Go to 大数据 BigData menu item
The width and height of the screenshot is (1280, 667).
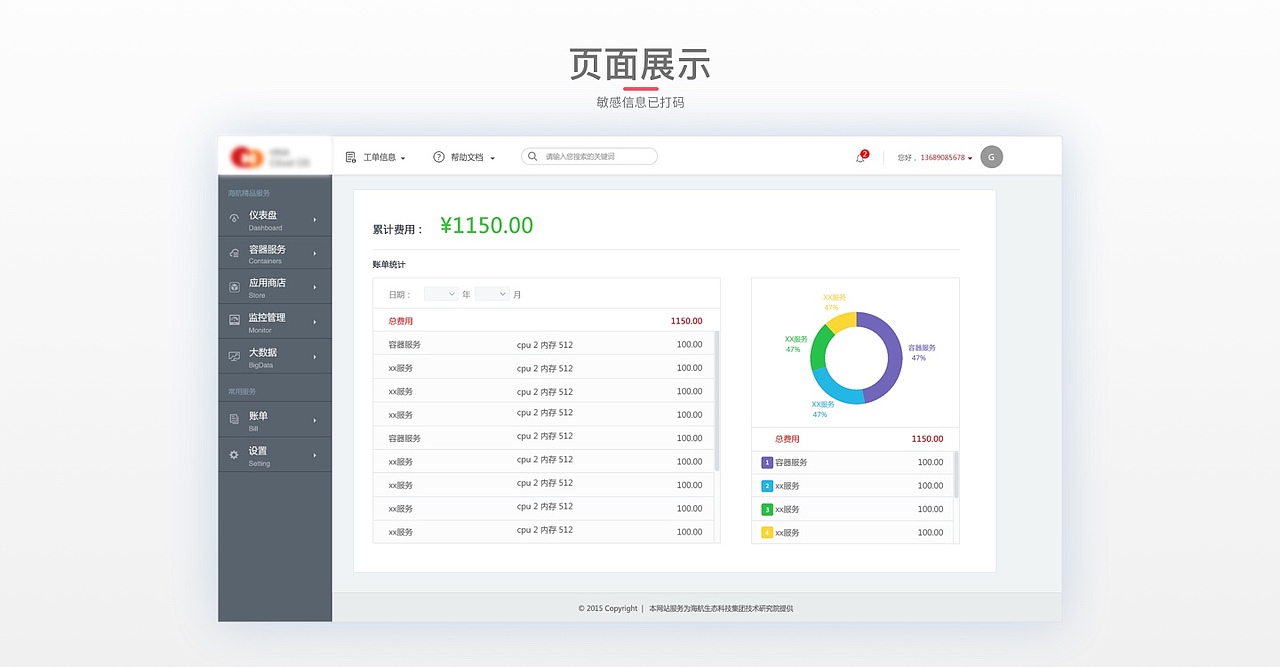(275, 356)
